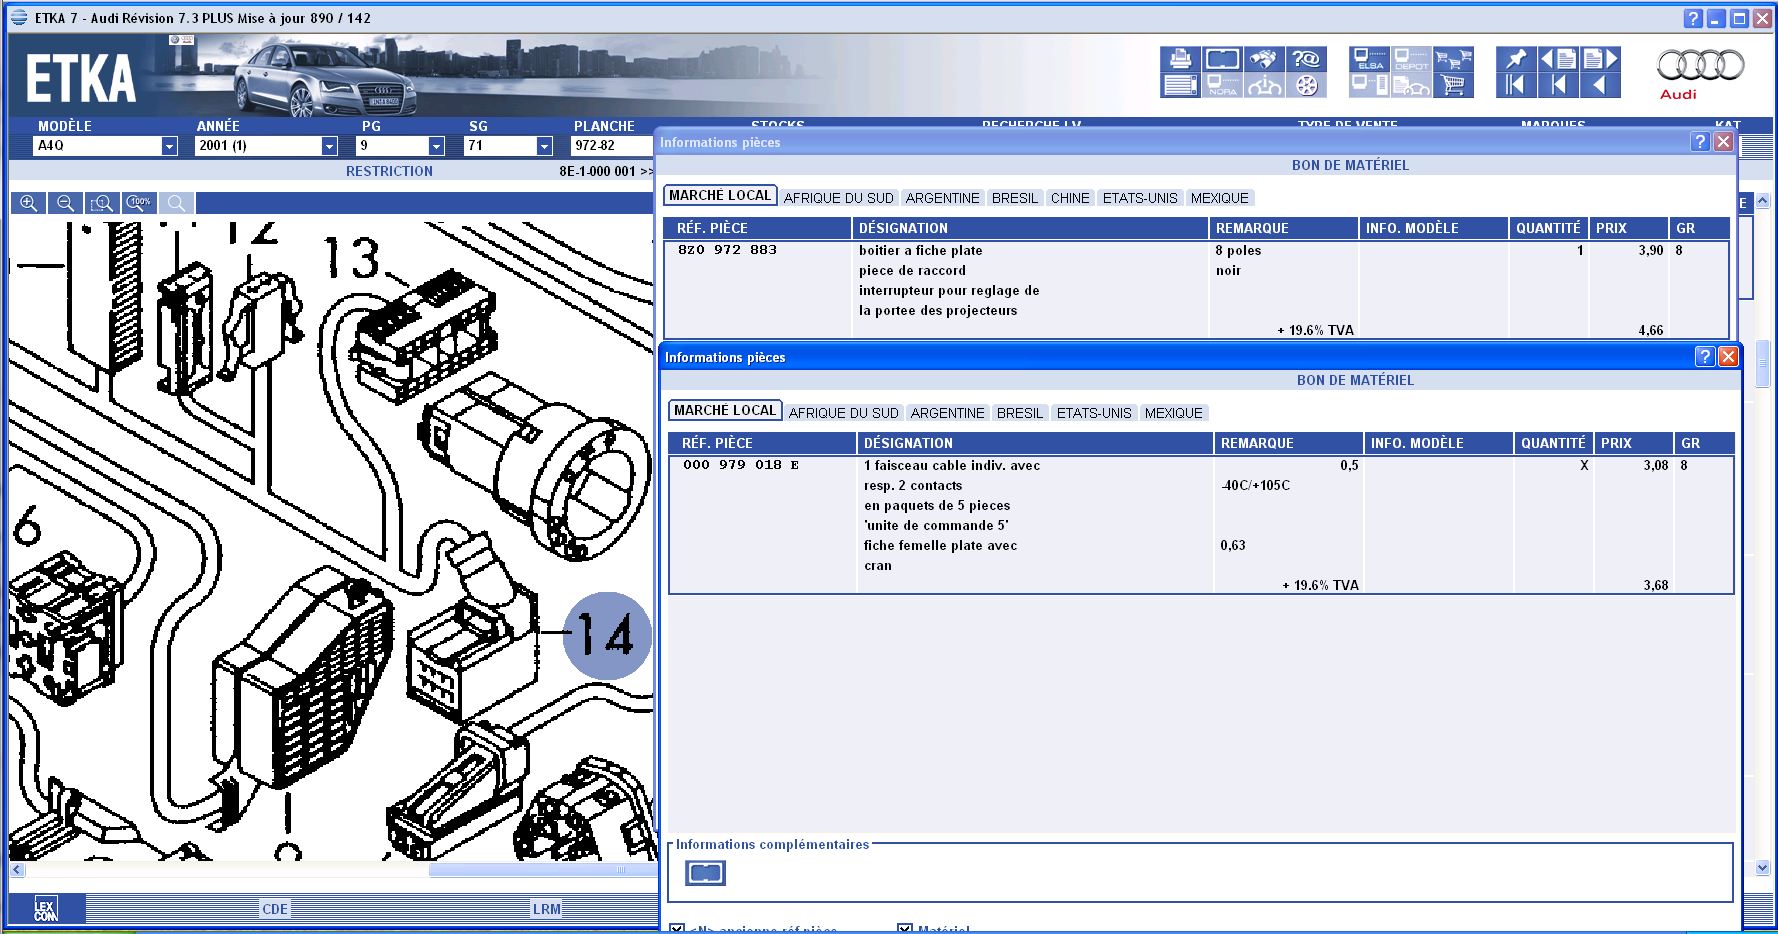Enable the Matériel checkbox
1778x934 pixels.
point(905,928)
